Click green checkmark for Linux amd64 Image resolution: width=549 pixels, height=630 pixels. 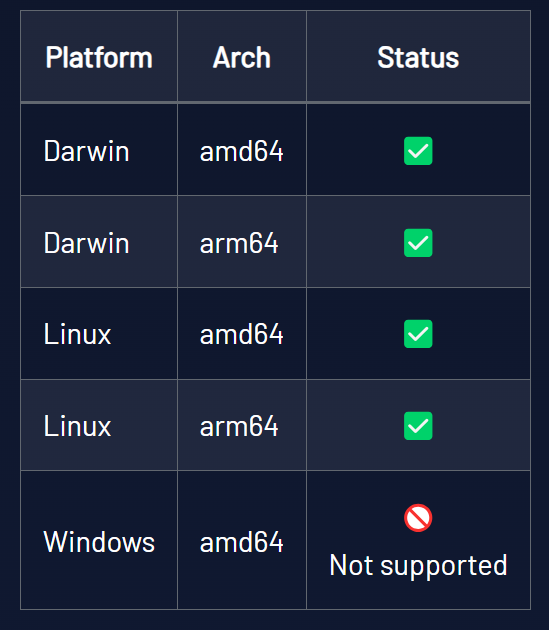(418, 334)
